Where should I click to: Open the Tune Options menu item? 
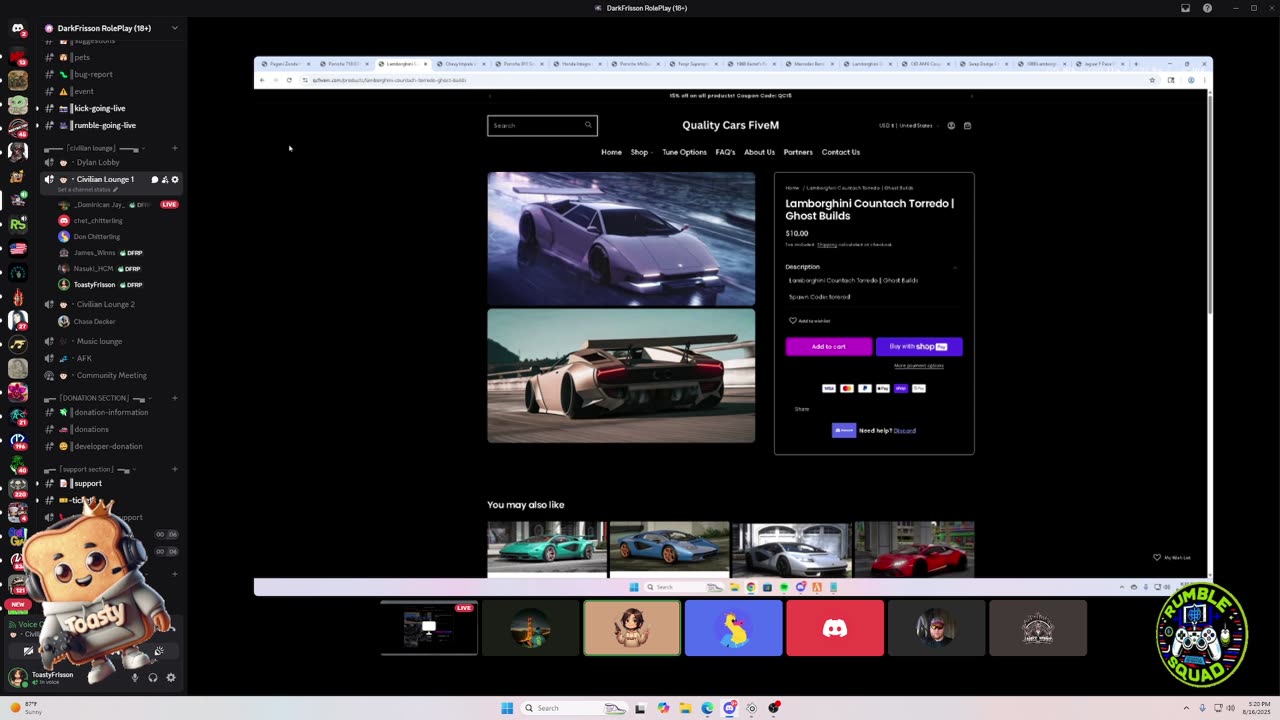coord(684,152)
